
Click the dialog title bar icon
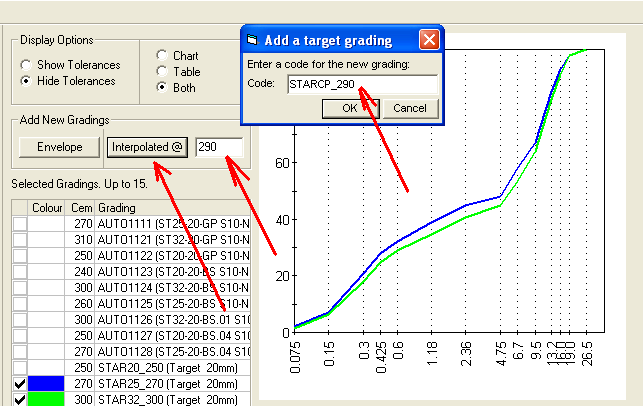(253, 40)
